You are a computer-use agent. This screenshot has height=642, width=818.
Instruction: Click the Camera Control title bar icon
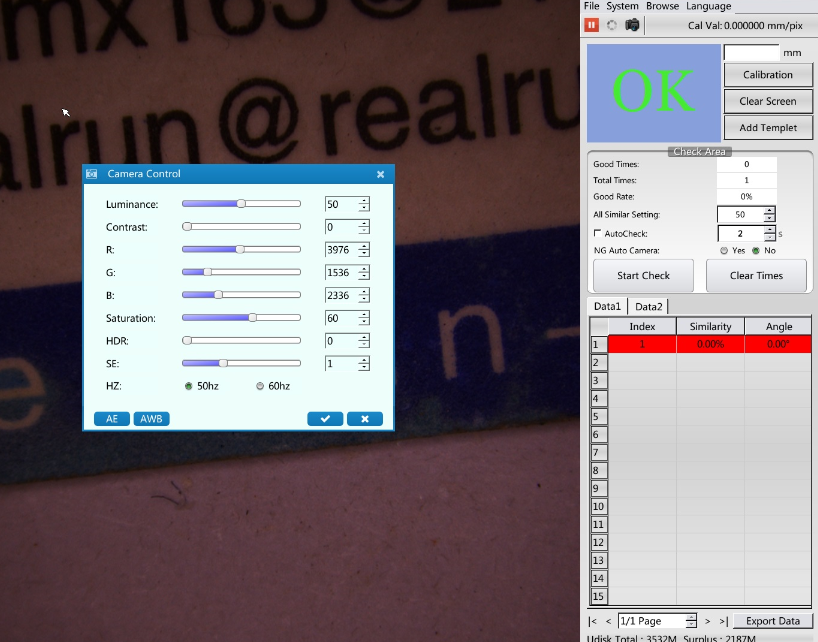(x=92, y=174)
